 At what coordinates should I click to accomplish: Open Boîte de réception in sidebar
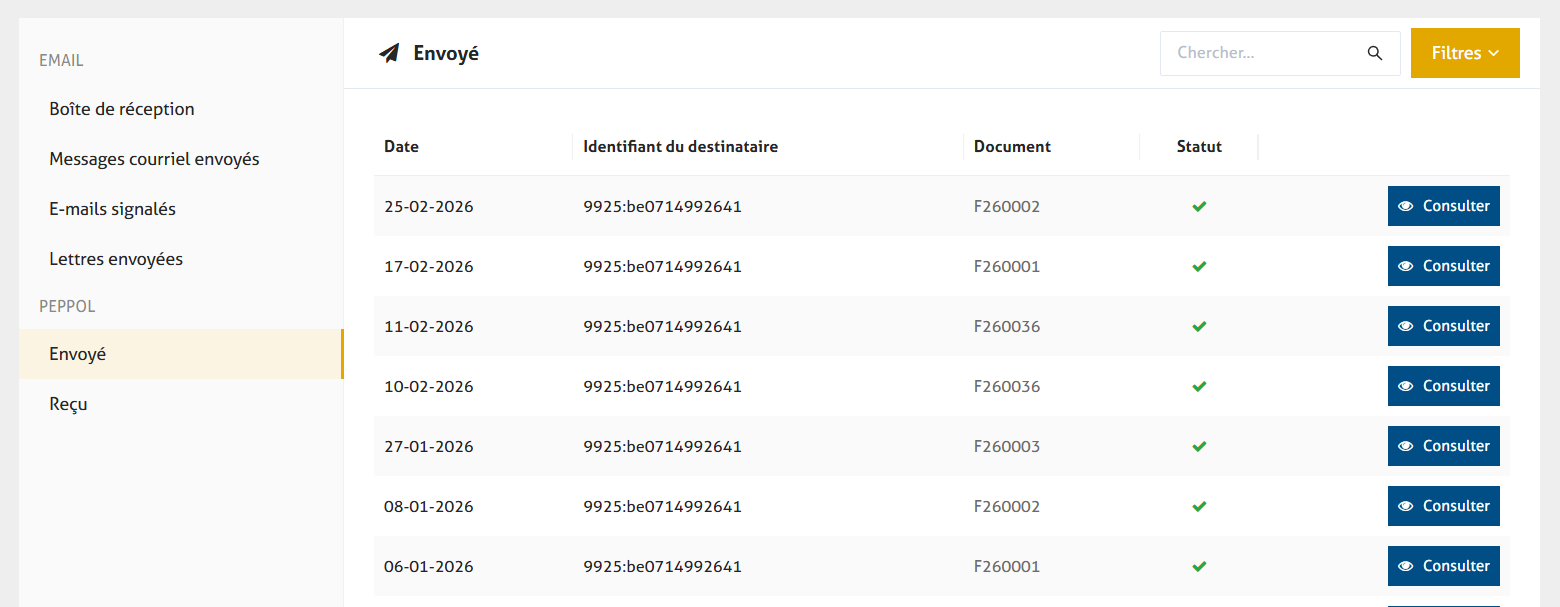[122, 109]
